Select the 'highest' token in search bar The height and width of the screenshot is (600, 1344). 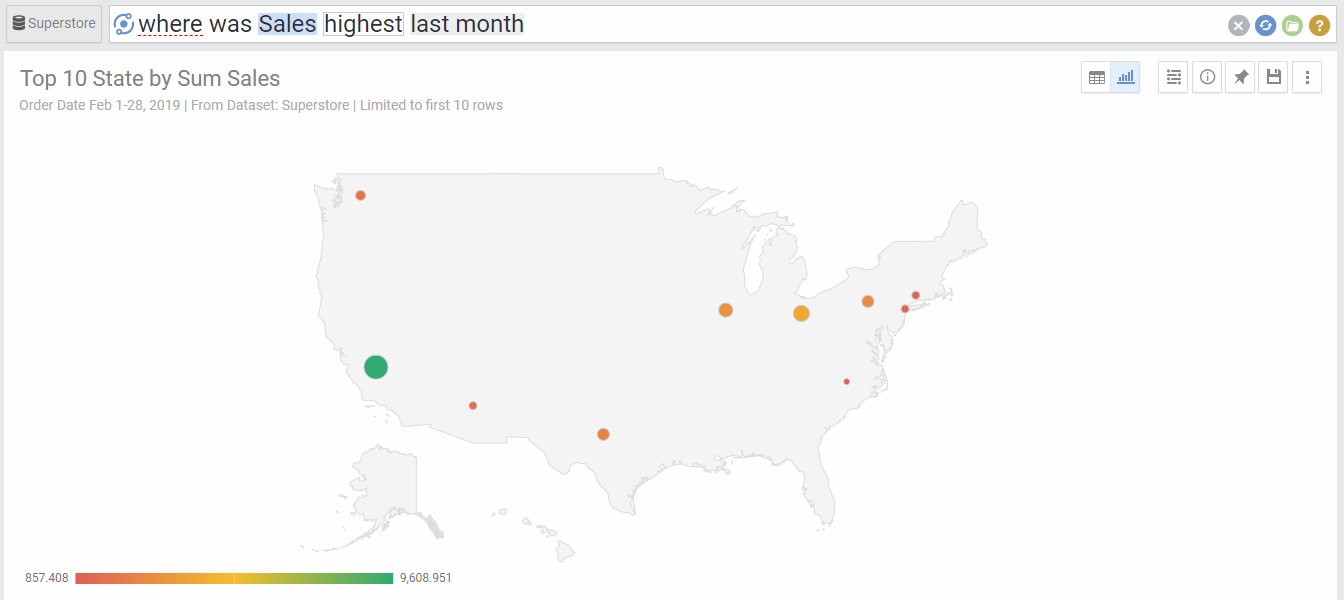[x=363, y=24]
